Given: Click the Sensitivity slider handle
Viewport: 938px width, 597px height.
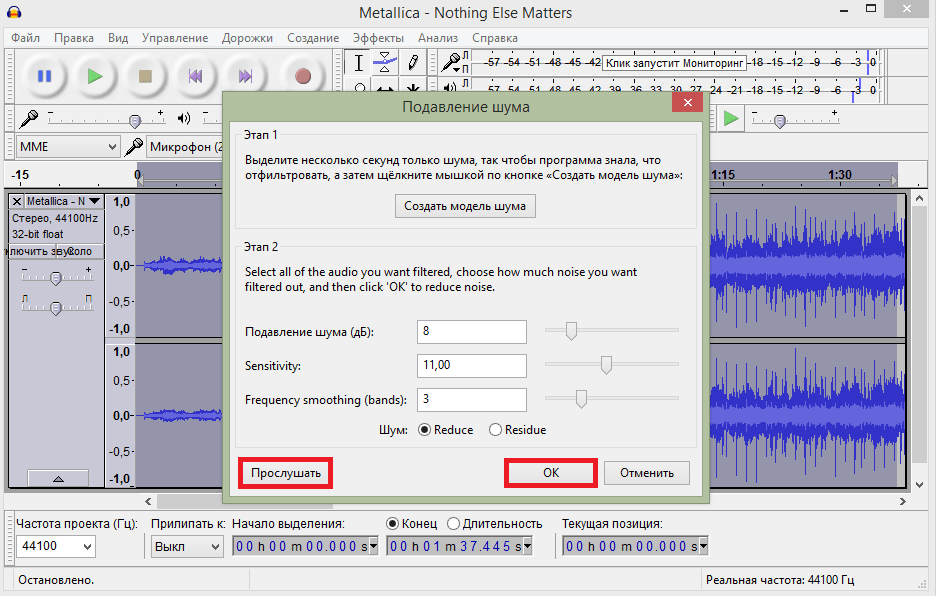Looking at the screenshot, I should (x=606, y=366).
